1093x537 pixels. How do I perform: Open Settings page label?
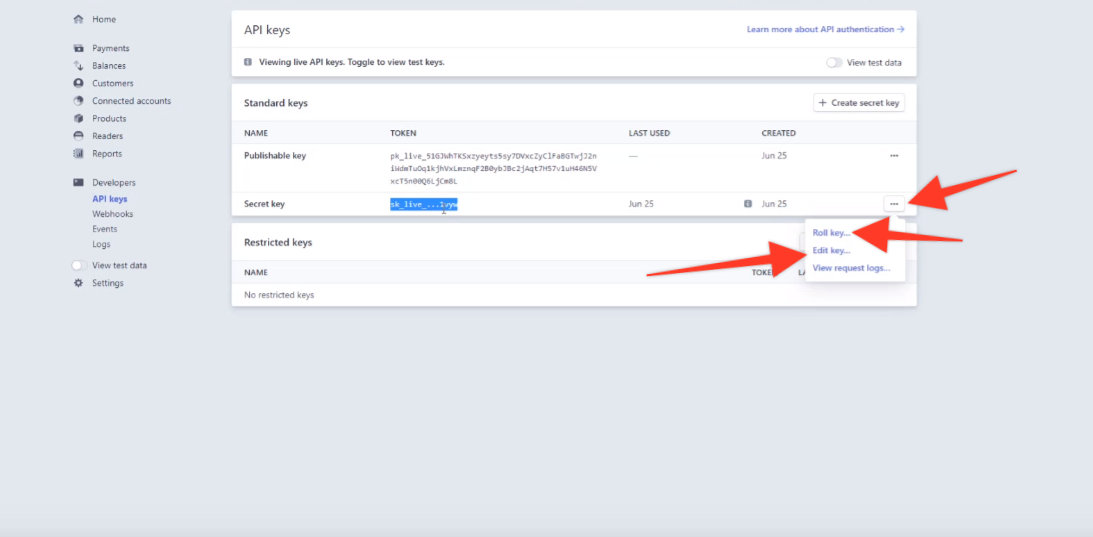pyautogui.click(x=108, y=283)
